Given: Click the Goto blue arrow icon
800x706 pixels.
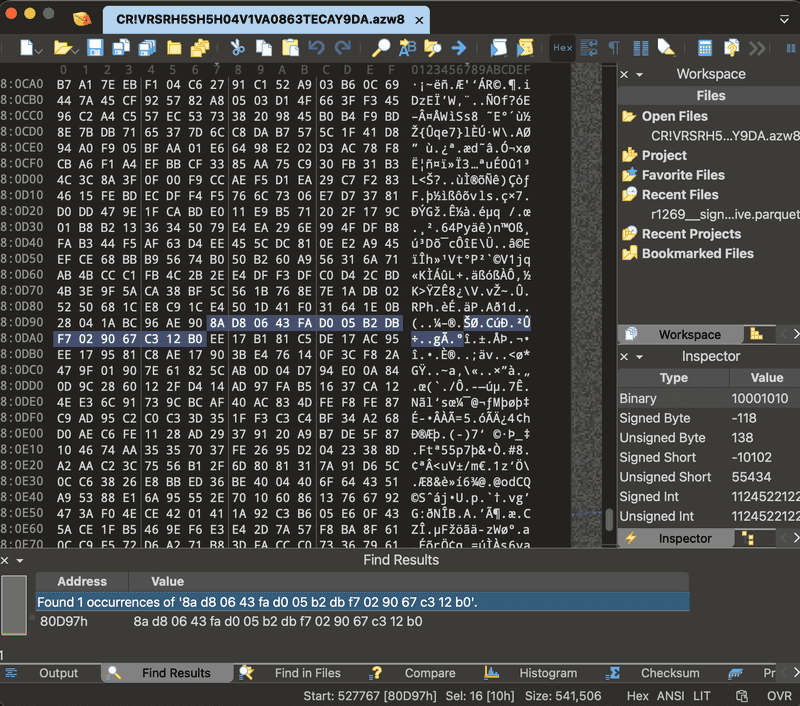Looking at the screenshot, I should pyautogui.click(x=459, y=48).
